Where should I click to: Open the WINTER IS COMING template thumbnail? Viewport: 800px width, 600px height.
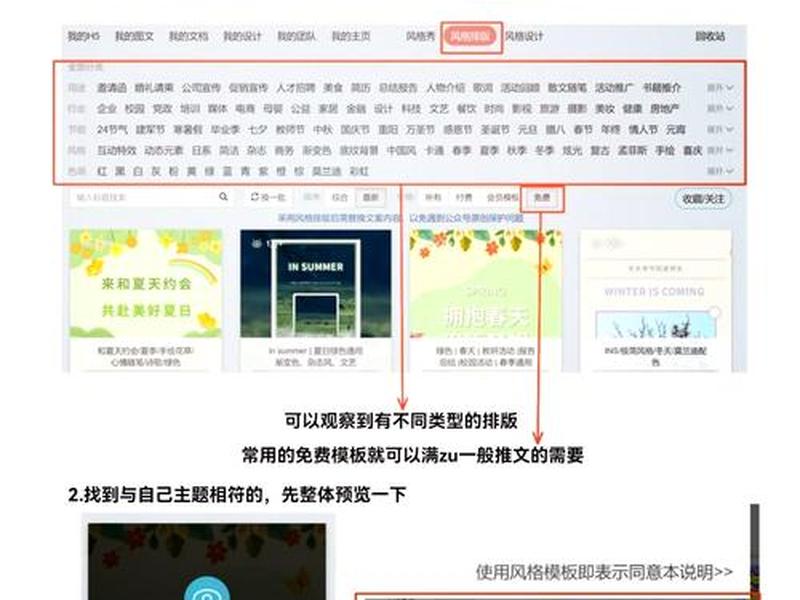(x=655, y=285)
